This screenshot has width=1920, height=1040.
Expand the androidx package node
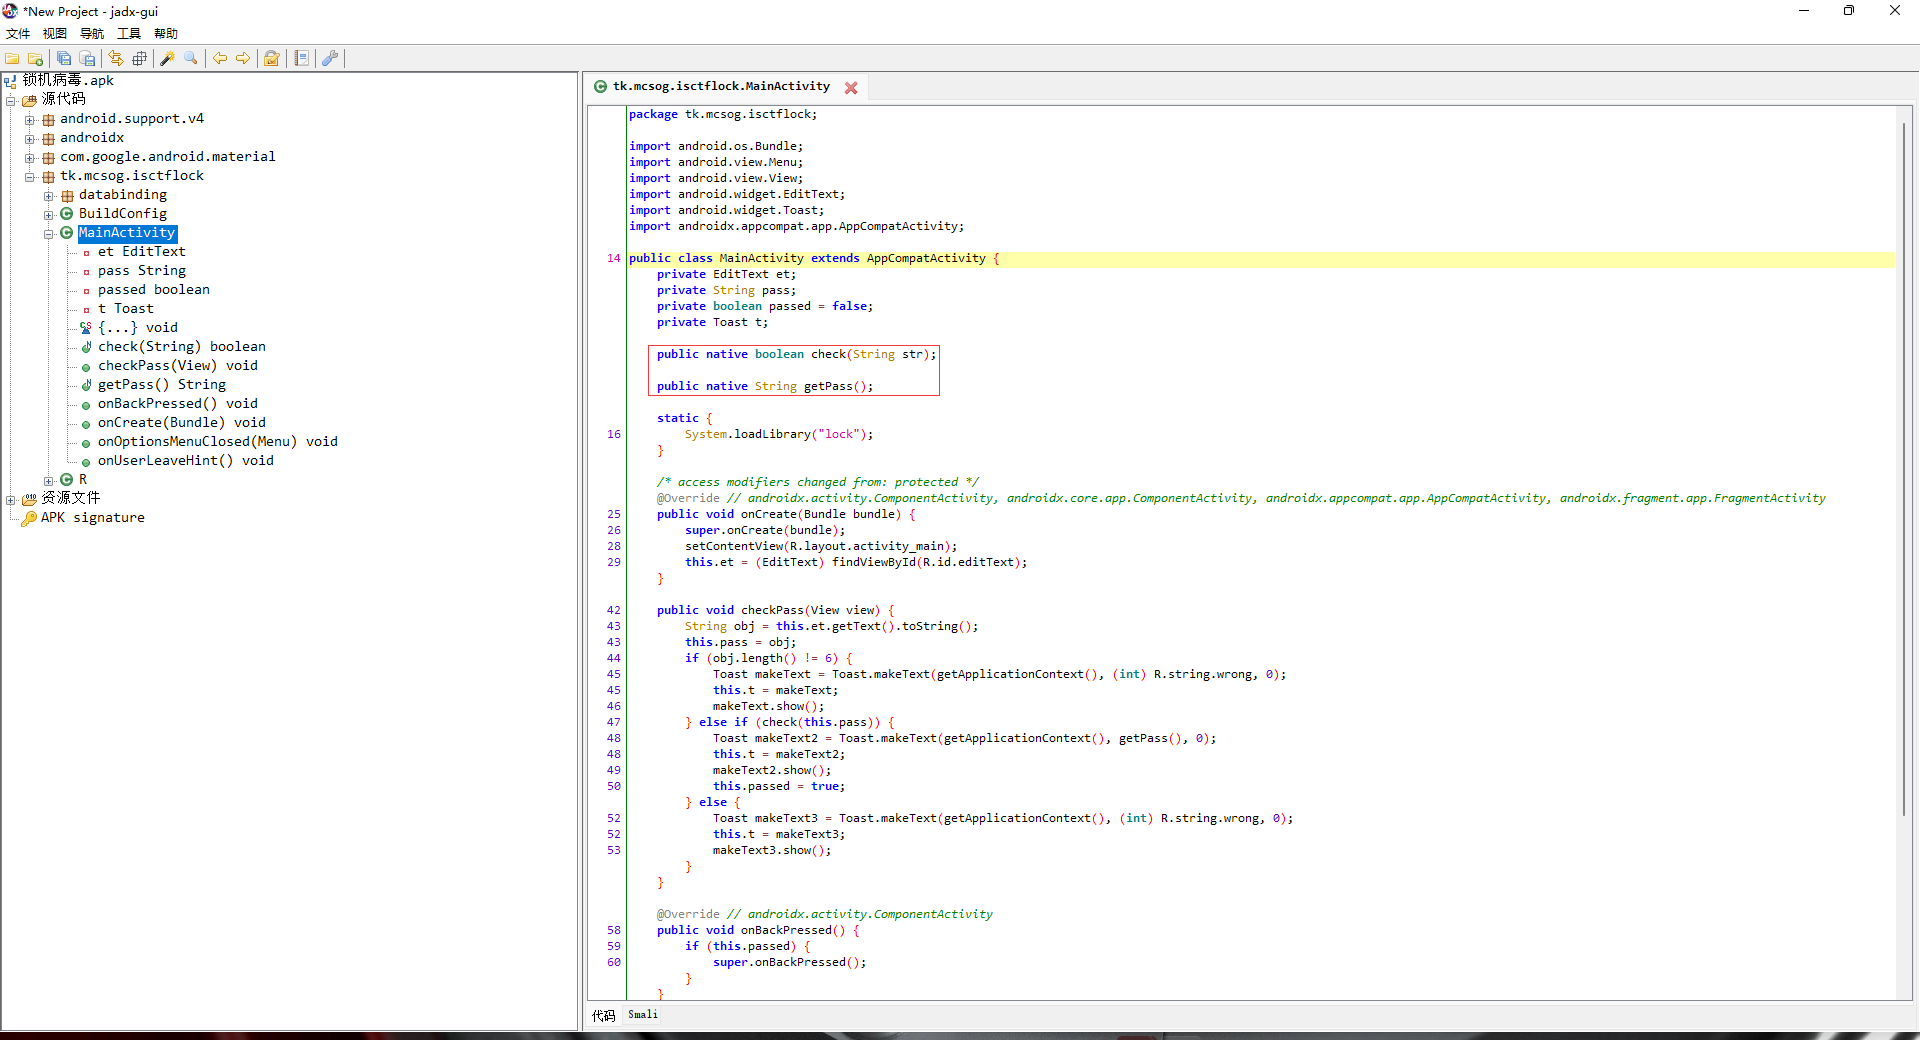[x=30, y=139]
